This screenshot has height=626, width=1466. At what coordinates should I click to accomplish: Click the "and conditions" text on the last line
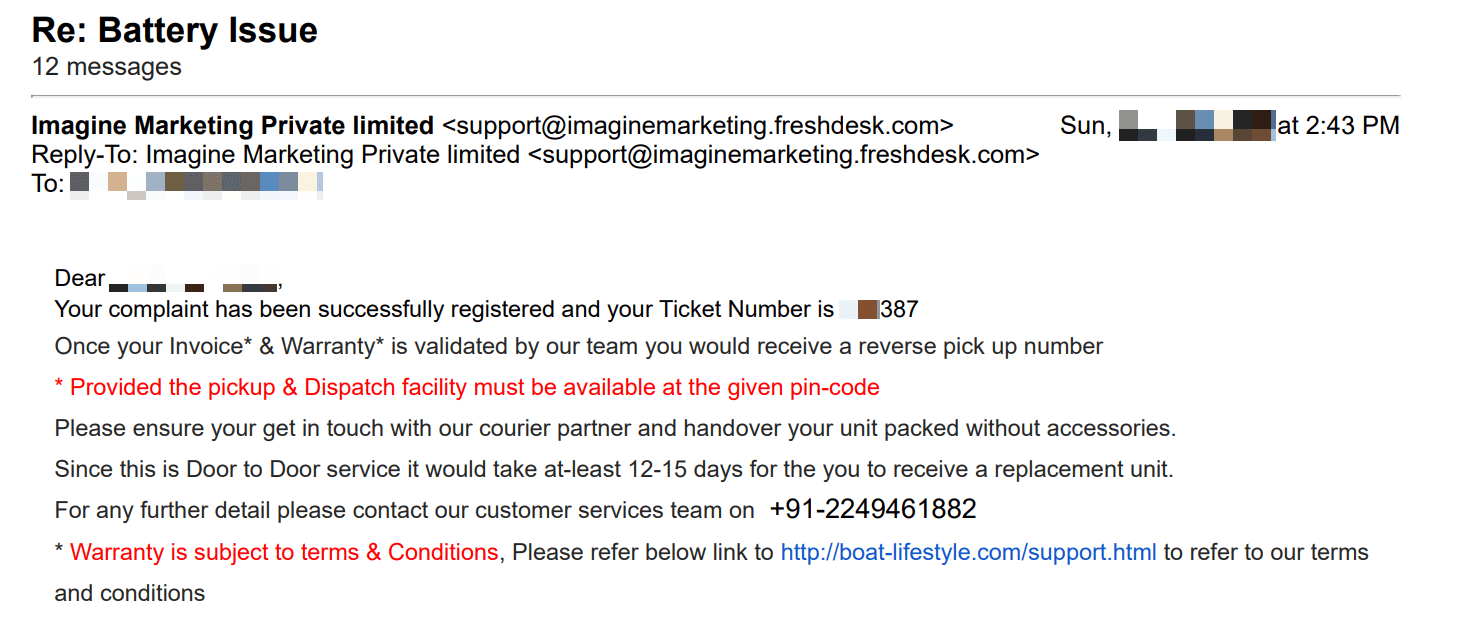pyautogui.click(x=130, y=593)
